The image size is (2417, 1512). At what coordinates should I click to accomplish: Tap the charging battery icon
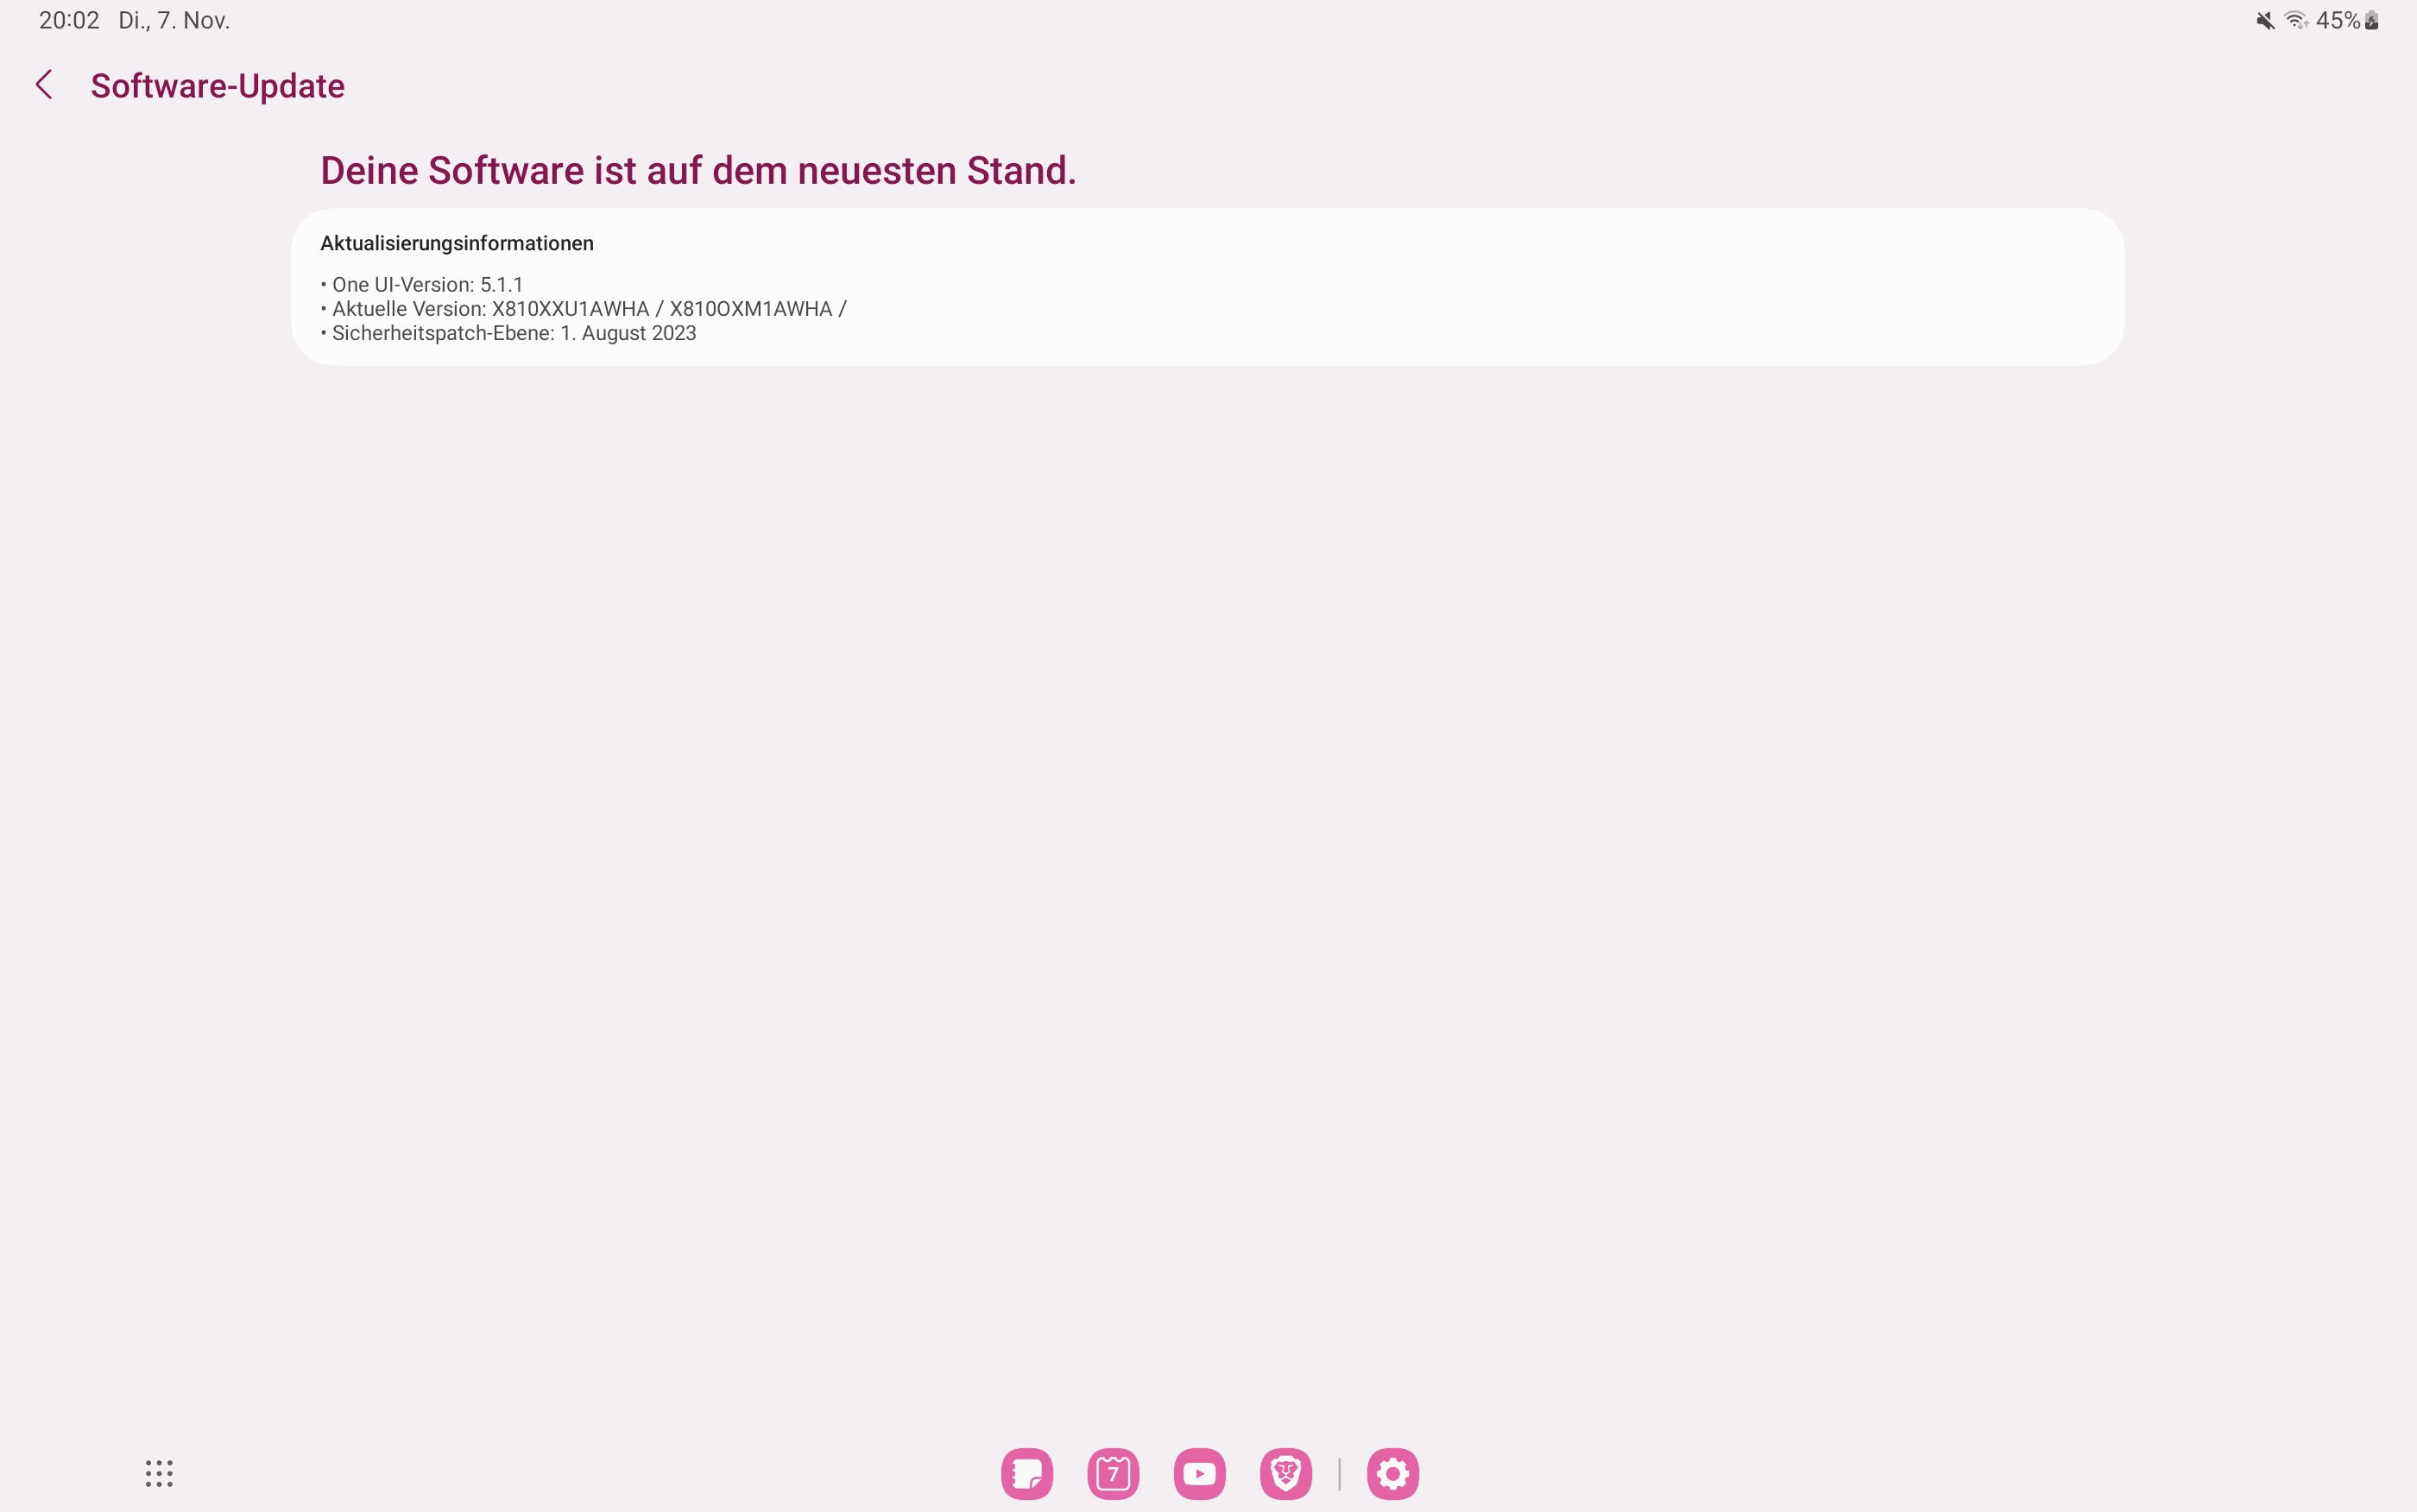(x=2372, y=21)
